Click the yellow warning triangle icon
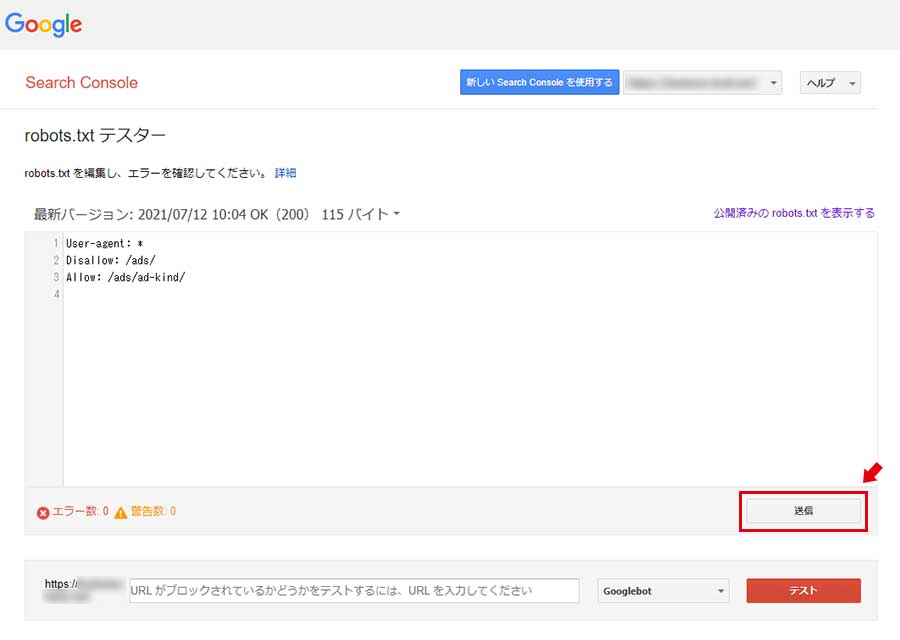Viewport: 900px width, 640px height. [x=121, y=513]
